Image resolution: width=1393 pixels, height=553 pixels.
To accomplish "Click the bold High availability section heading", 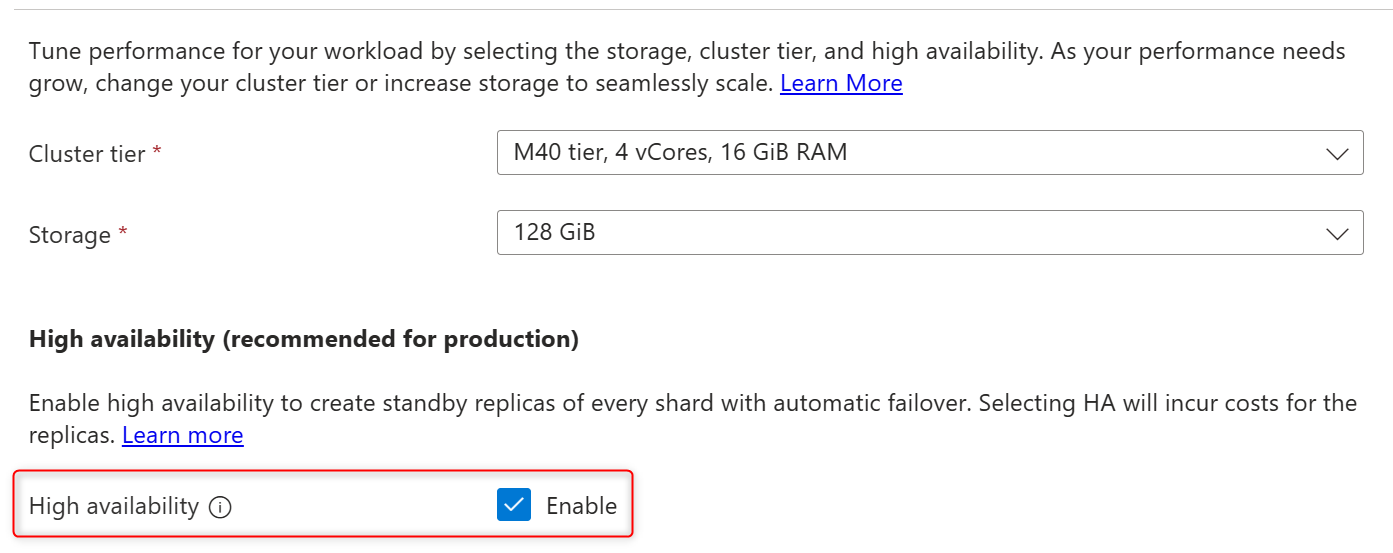I will pyautogui.click(x=120, y=340).
